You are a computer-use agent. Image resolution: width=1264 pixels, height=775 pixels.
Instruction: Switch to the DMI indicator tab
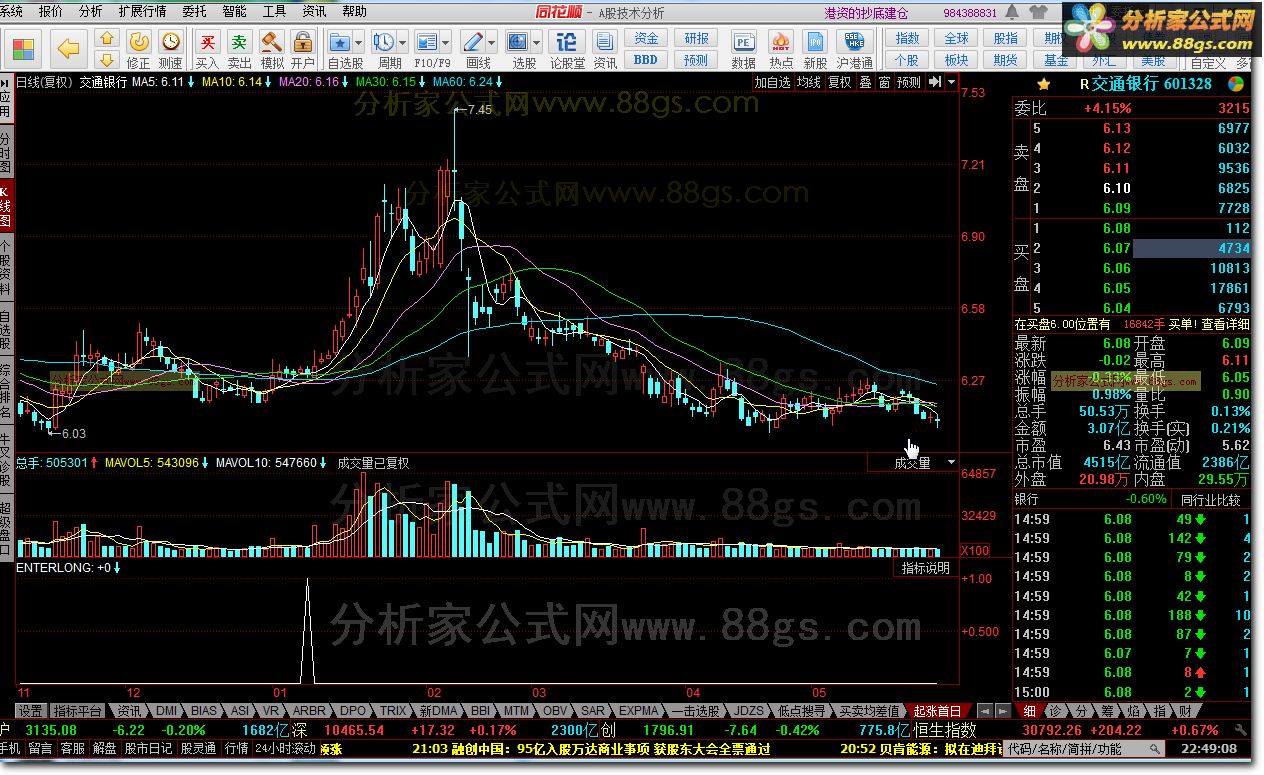point(166,711)
